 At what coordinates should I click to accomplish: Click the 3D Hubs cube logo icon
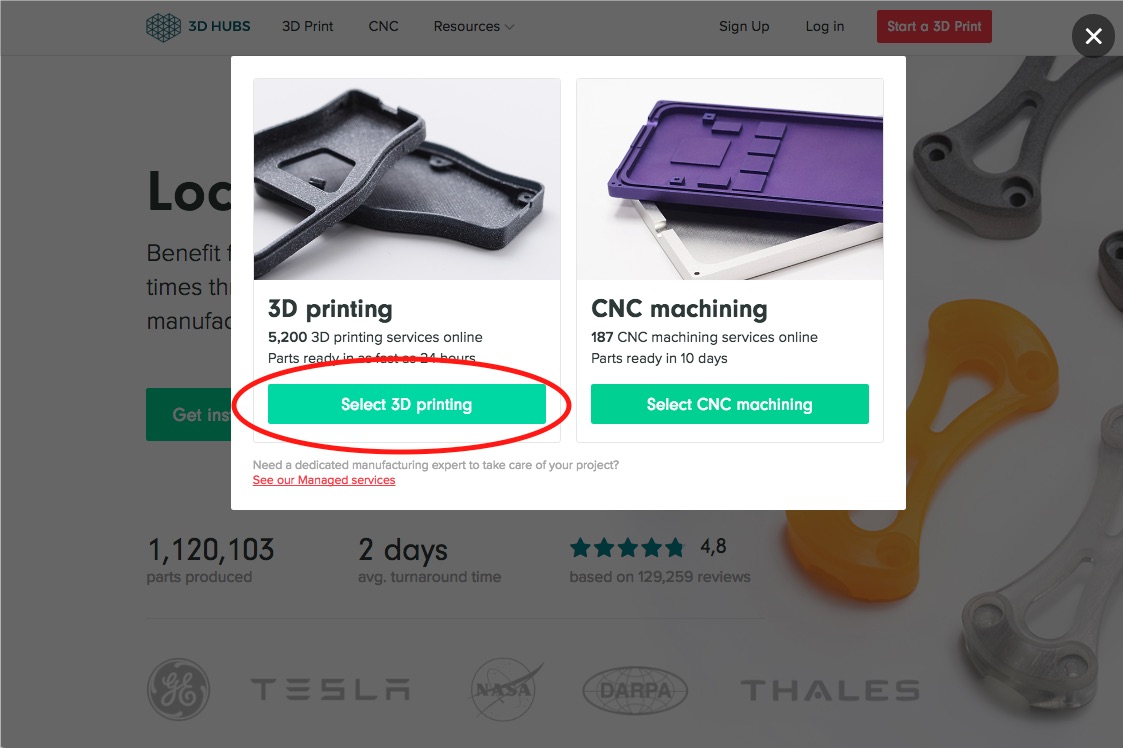(163, 27)
